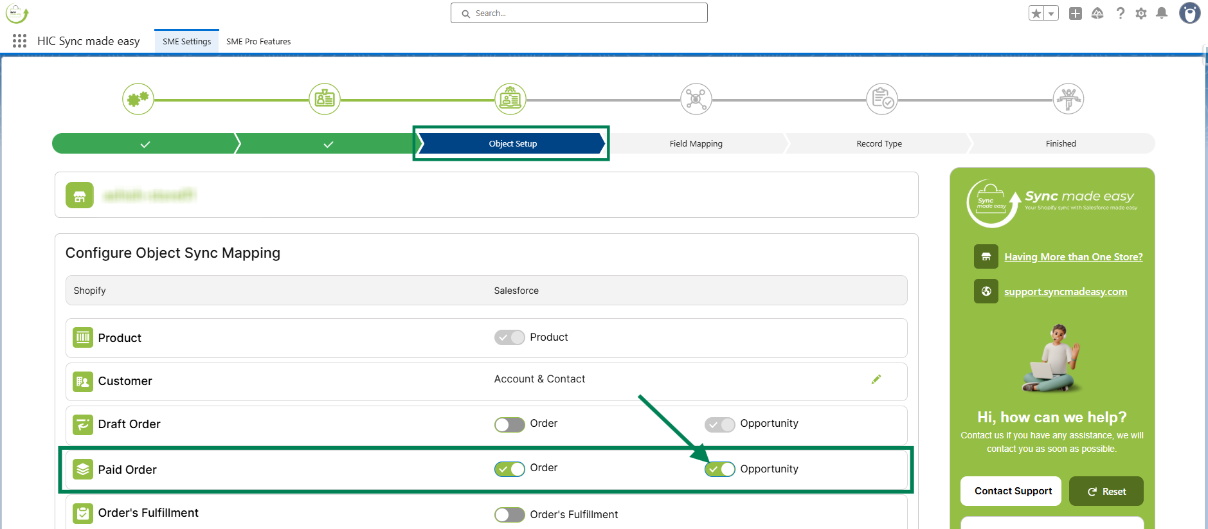Toggle the Product sync switch
The image size is (1208, 529).
(x=509, y=337)
